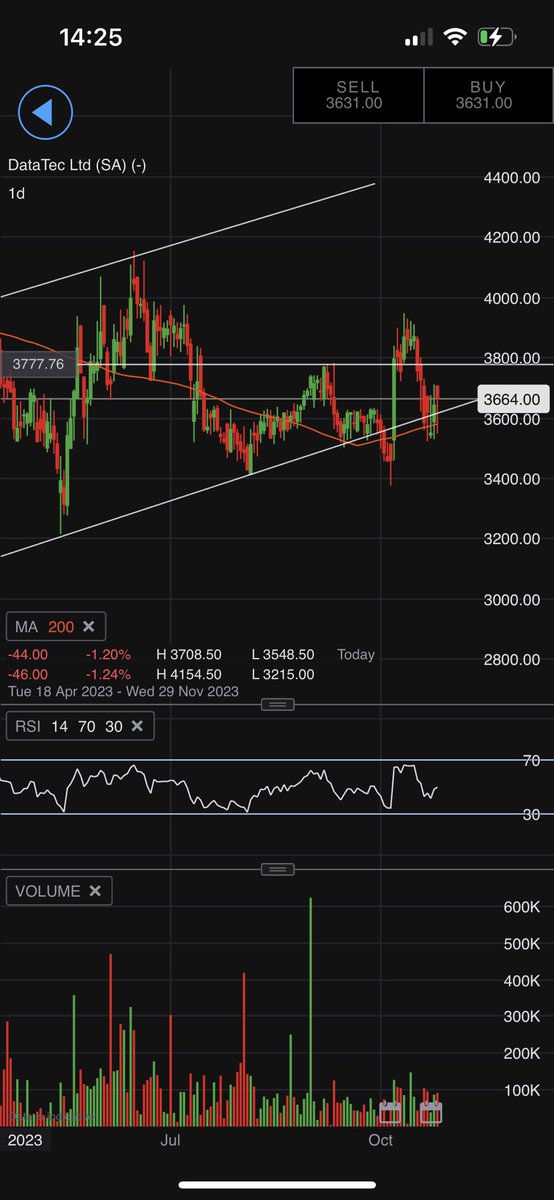
Task: Tap the H 3708.50 high value
Action: [190, 655]
